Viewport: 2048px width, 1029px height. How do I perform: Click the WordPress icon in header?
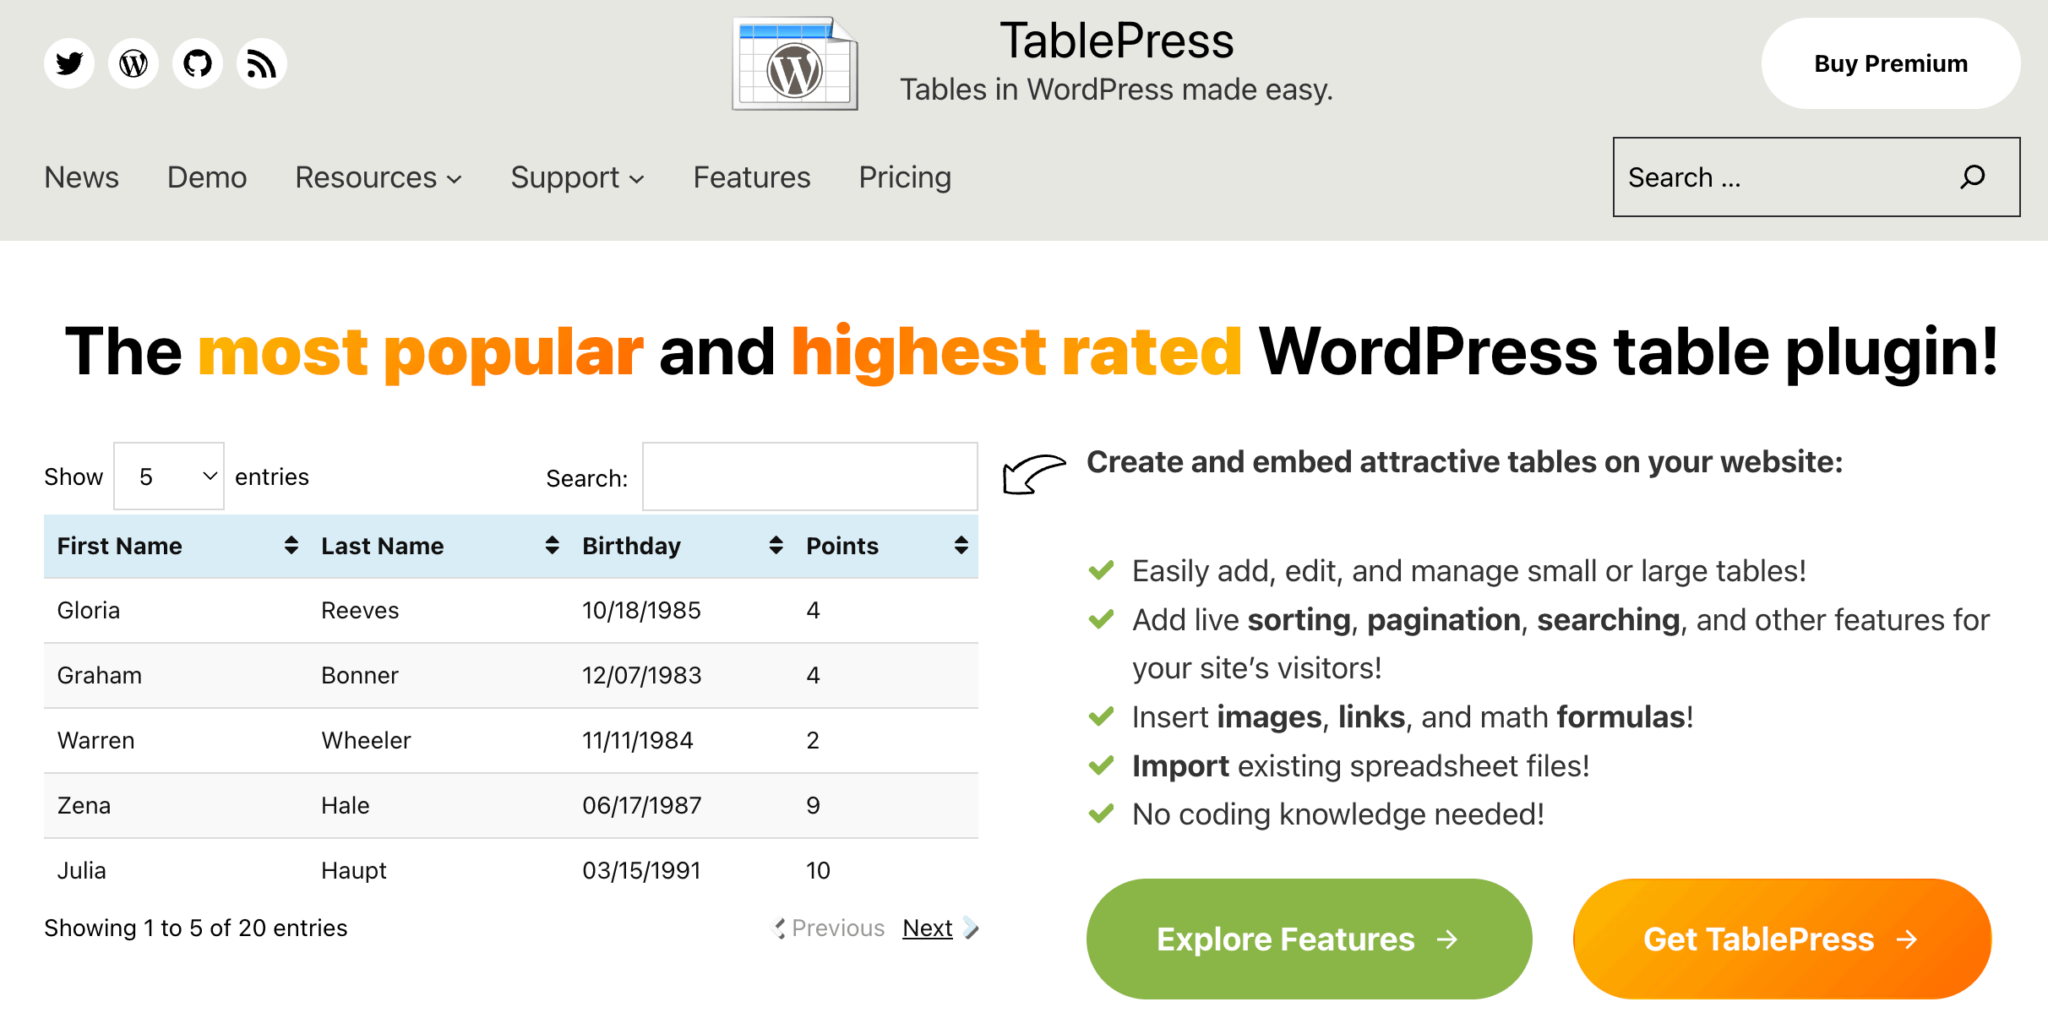click(132, 63)
